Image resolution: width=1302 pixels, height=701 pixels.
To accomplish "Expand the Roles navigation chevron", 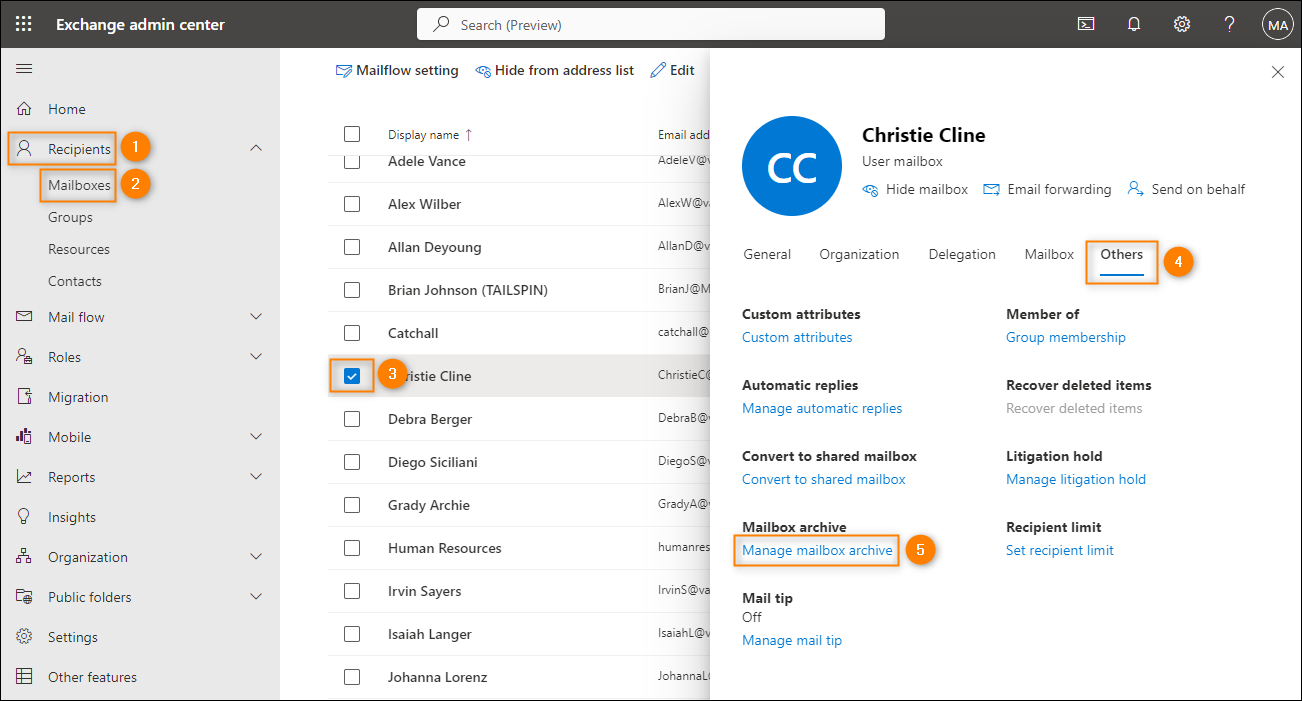I will pos(256,357).
